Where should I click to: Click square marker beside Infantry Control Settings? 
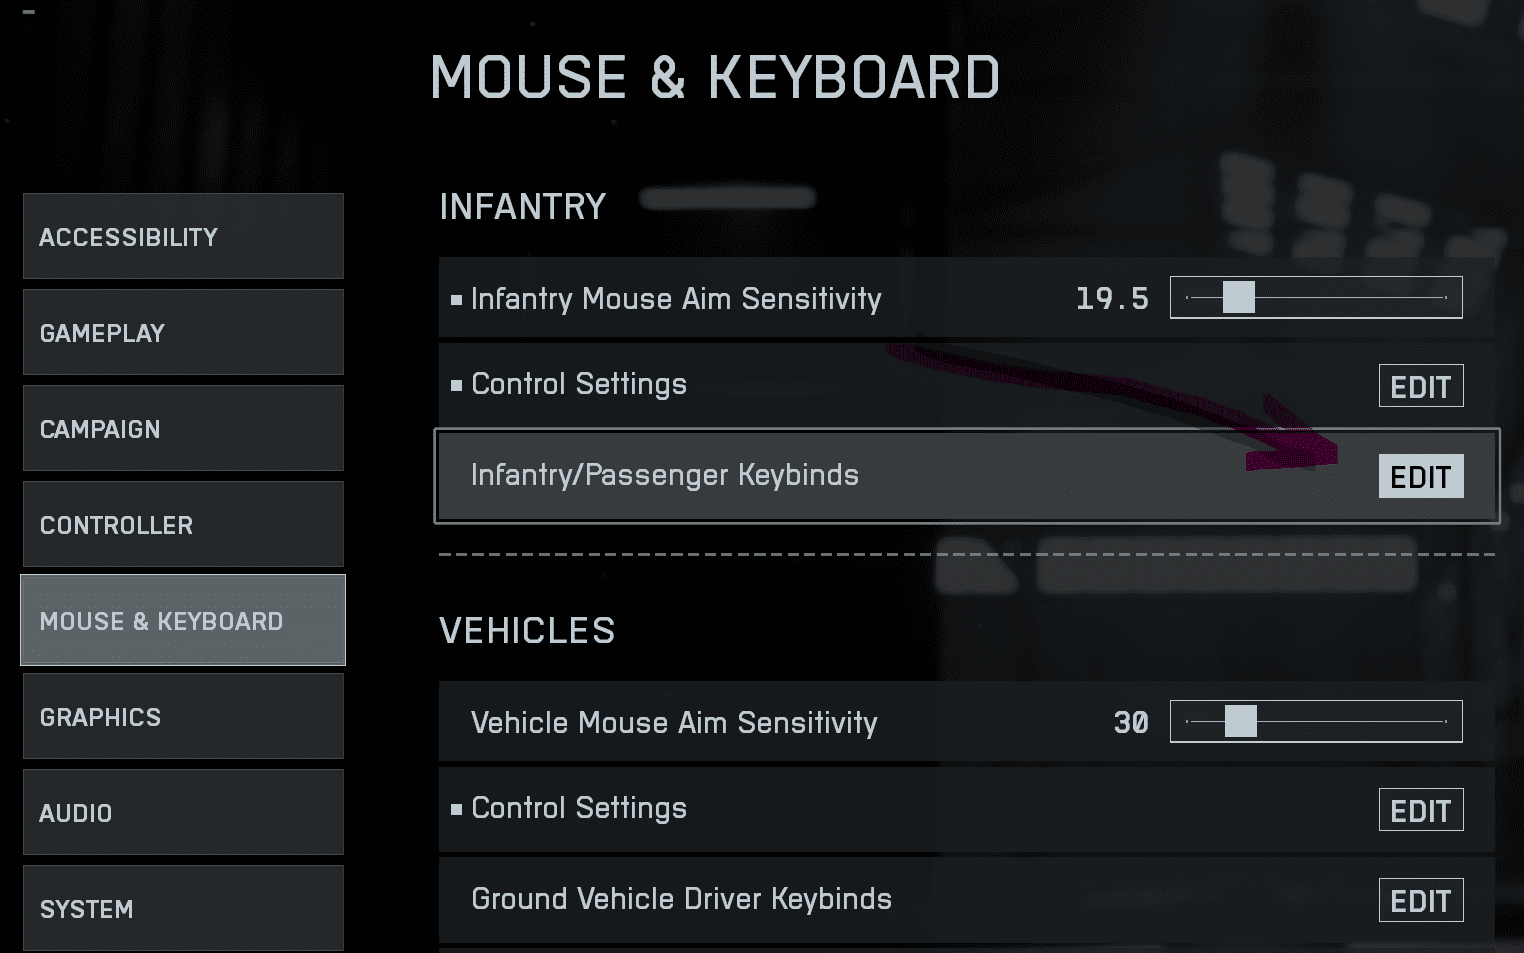(x=456, y=385)
